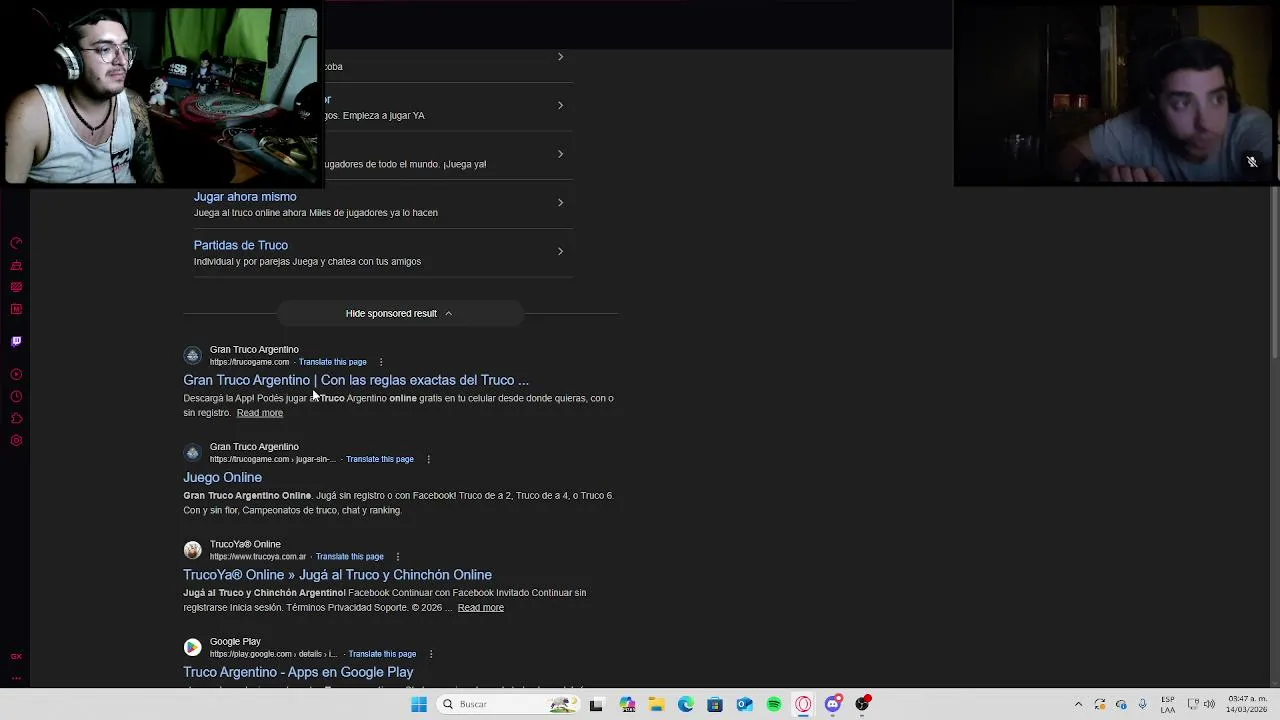Open Spotify from the taskbar
The height and width of the screenshot is (720, 1280).
774,704
